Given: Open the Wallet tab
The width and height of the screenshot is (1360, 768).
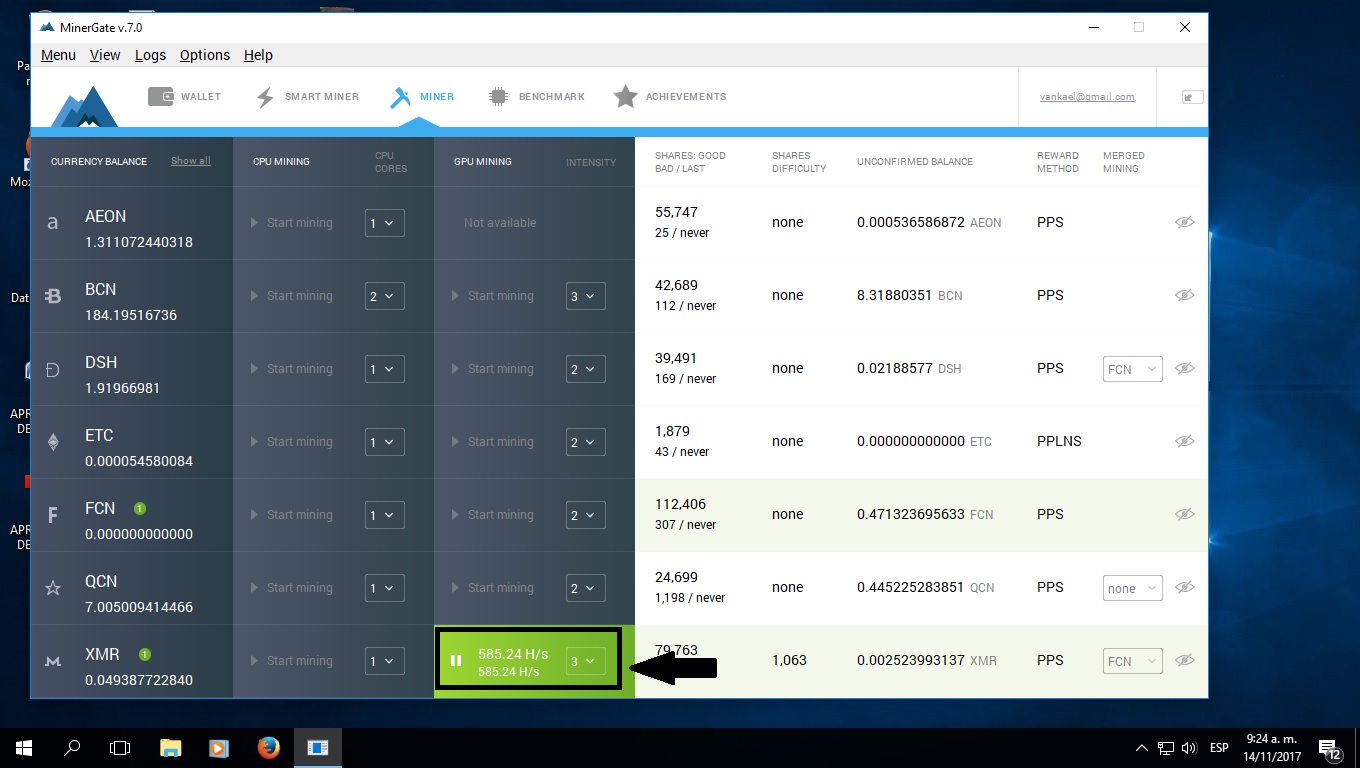Looking at the screenshot, I should pyautogui.click(x=184, y=97).
